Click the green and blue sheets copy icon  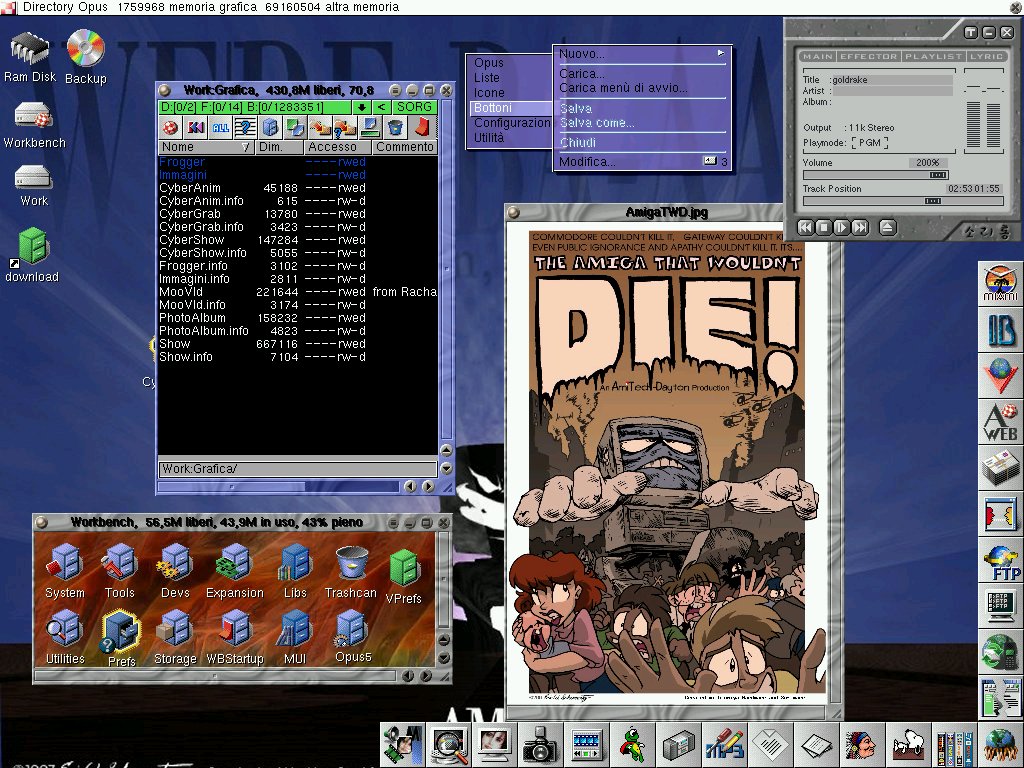[295, 127]
